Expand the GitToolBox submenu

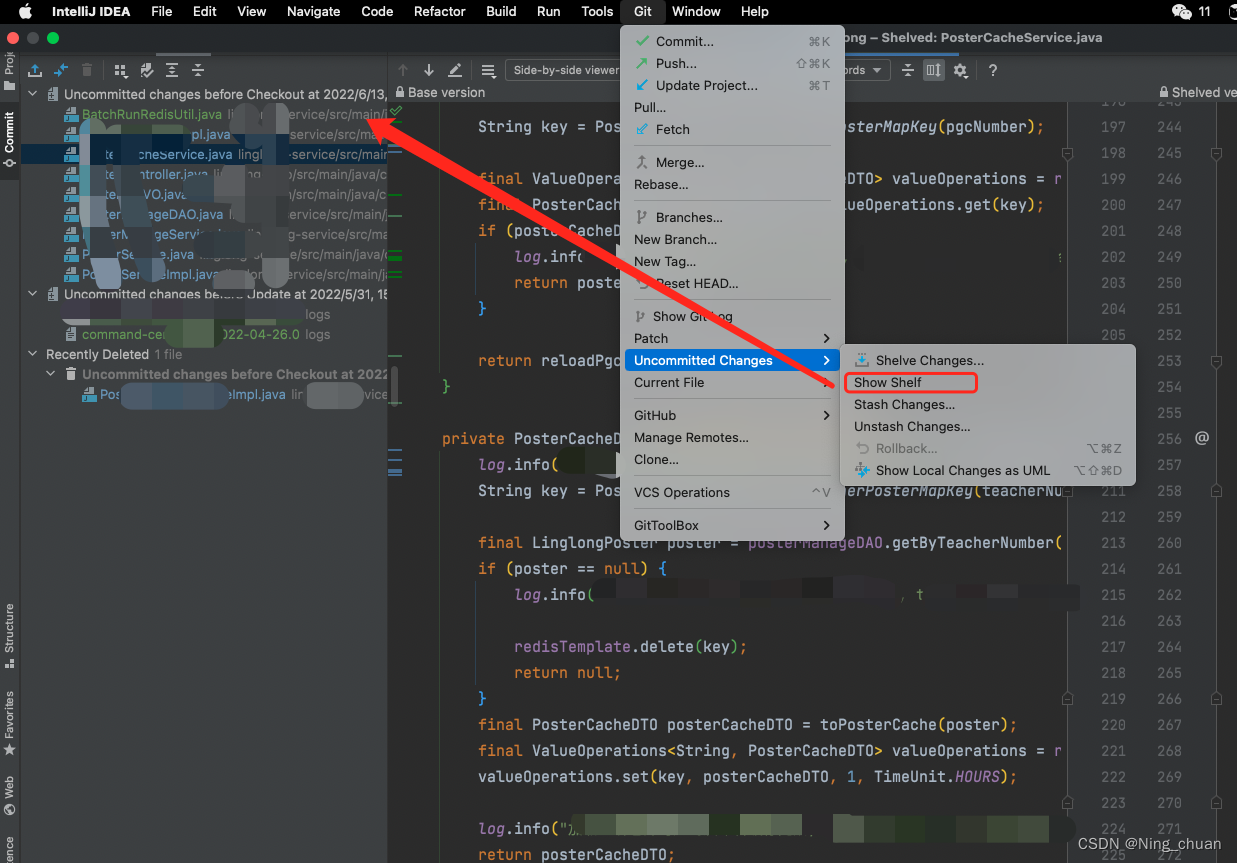pyautogui.click(x=732, y=525)
